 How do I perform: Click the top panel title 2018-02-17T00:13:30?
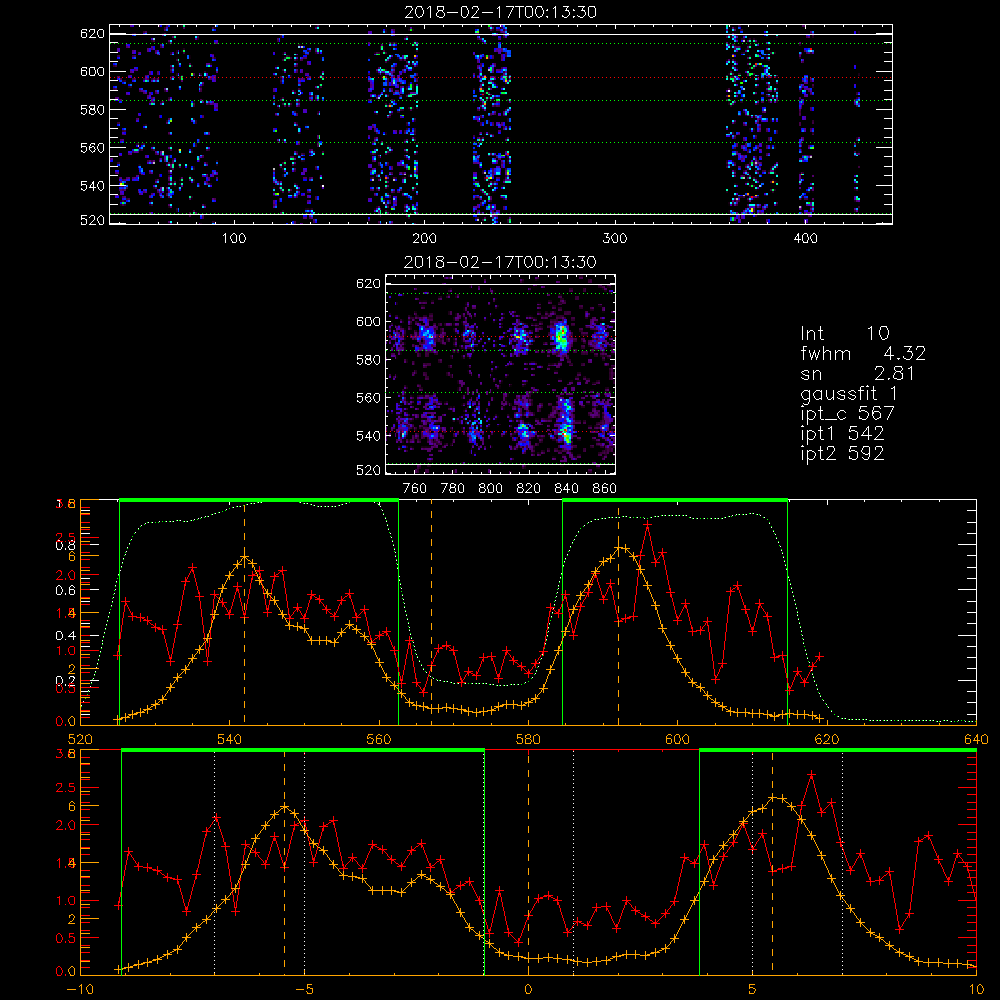pos(500,12)
